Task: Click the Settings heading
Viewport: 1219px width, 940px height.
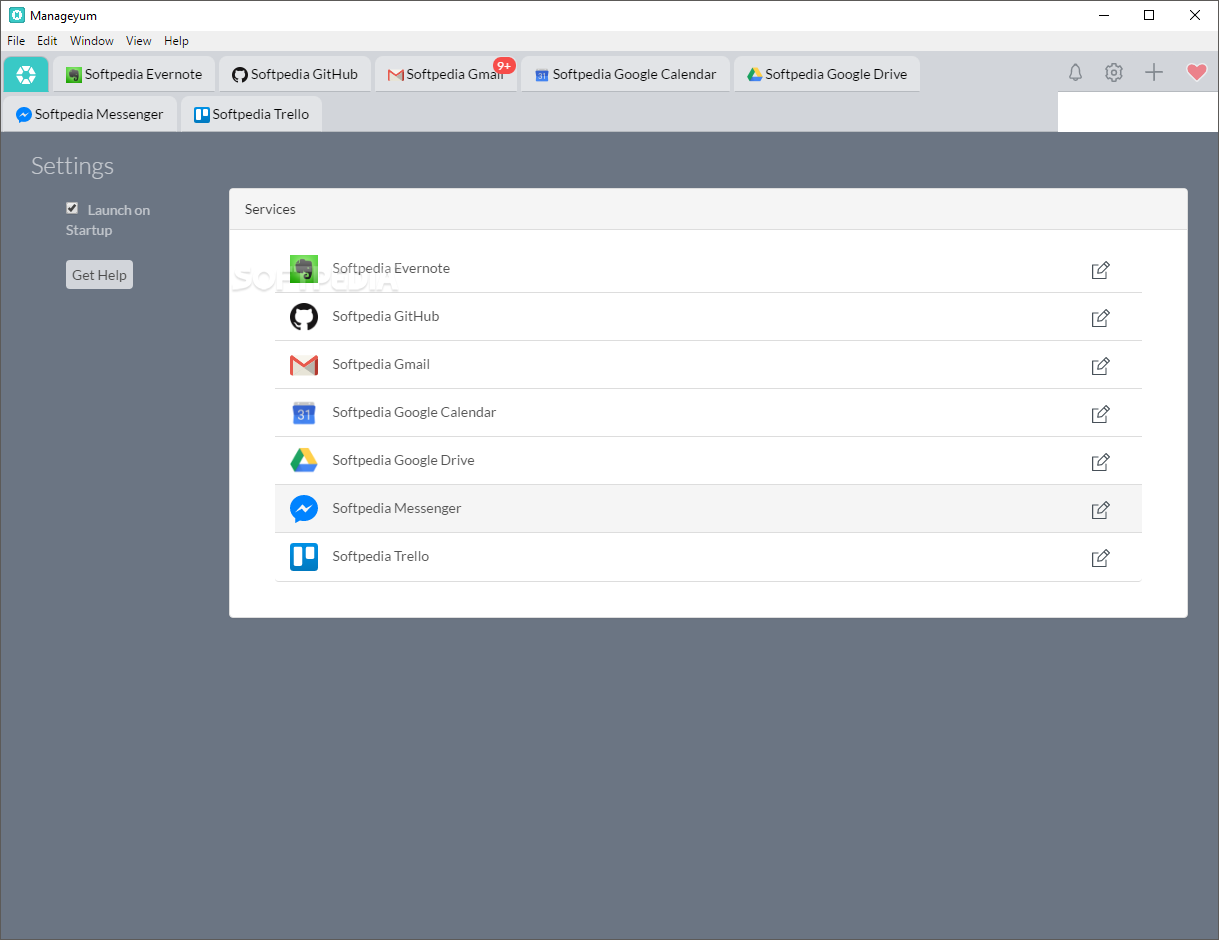Action: (x=72, y=166)
